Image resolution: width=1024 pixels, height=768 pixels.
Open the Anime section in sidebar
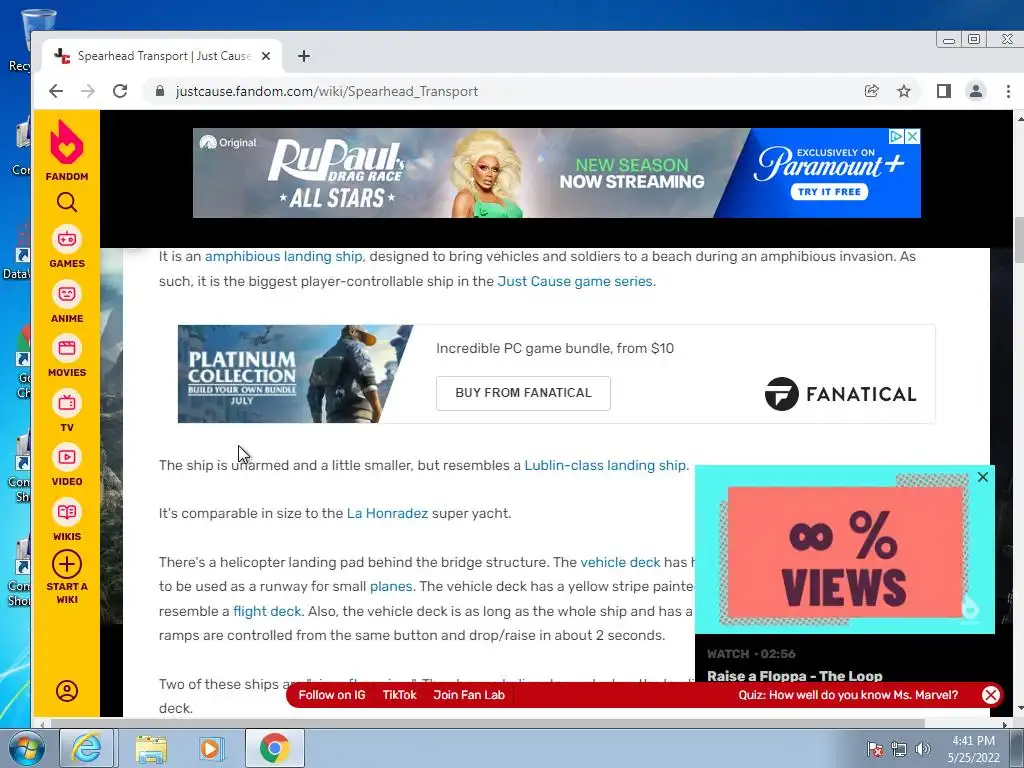(x=67, y=302)
